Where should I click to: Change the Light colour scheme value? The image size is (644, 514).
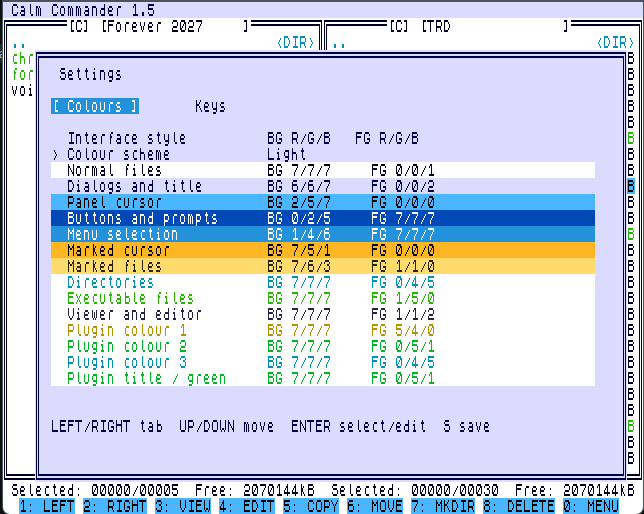(286, 154)
